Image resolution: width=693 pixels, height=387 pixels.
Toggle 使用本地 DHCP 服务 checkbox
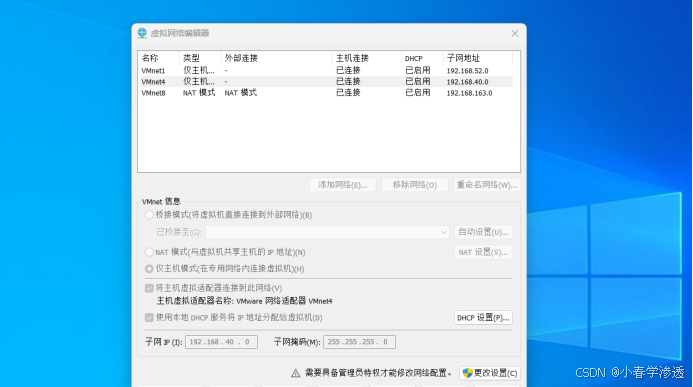[x=149, y=318]
